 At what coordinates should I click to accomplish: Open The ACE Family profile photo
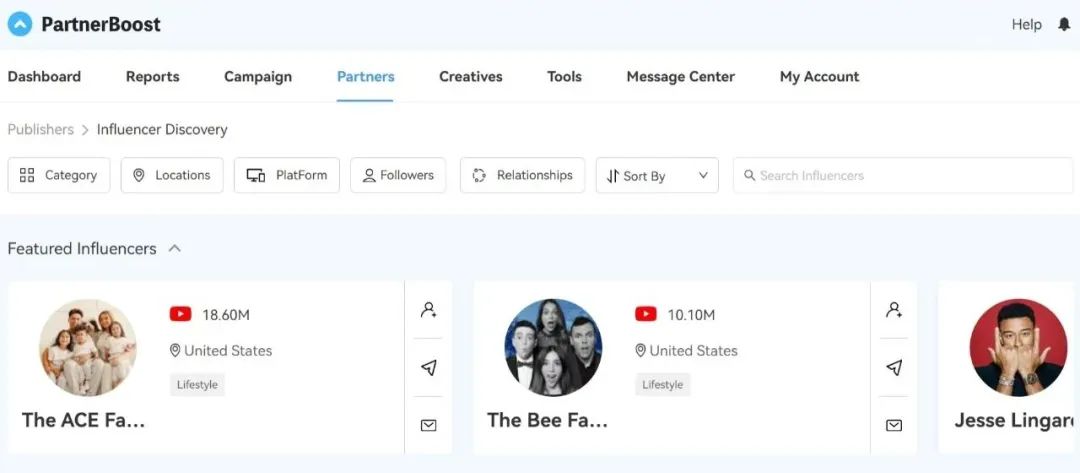(x=88, y=347)
